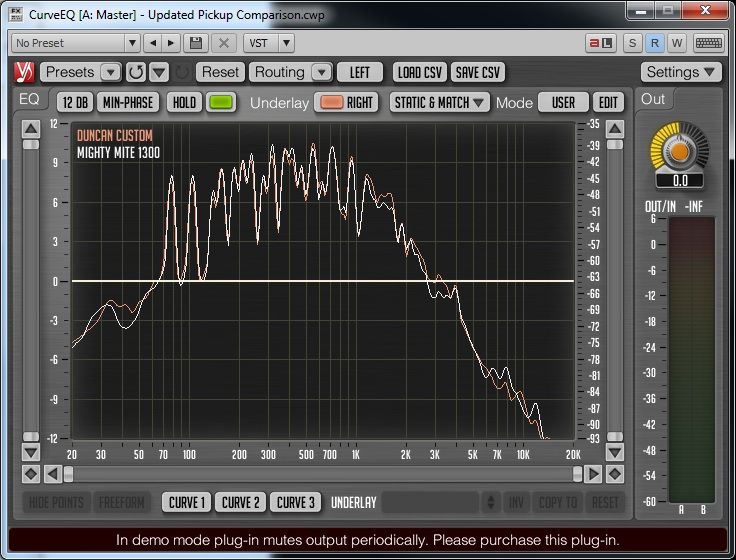Select CURVE 2 button

(x=240, y=502)
